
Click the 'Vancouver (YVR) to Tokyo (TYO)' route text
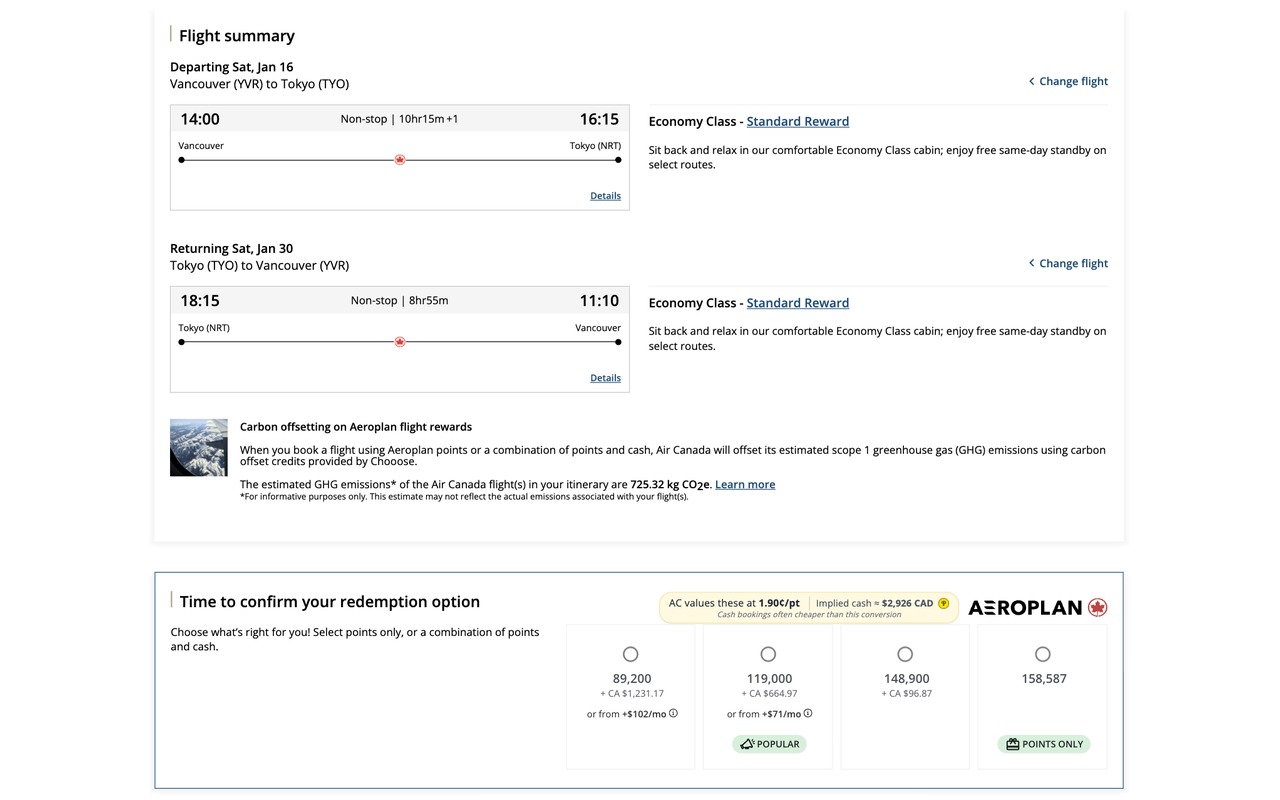click(260, 84)
